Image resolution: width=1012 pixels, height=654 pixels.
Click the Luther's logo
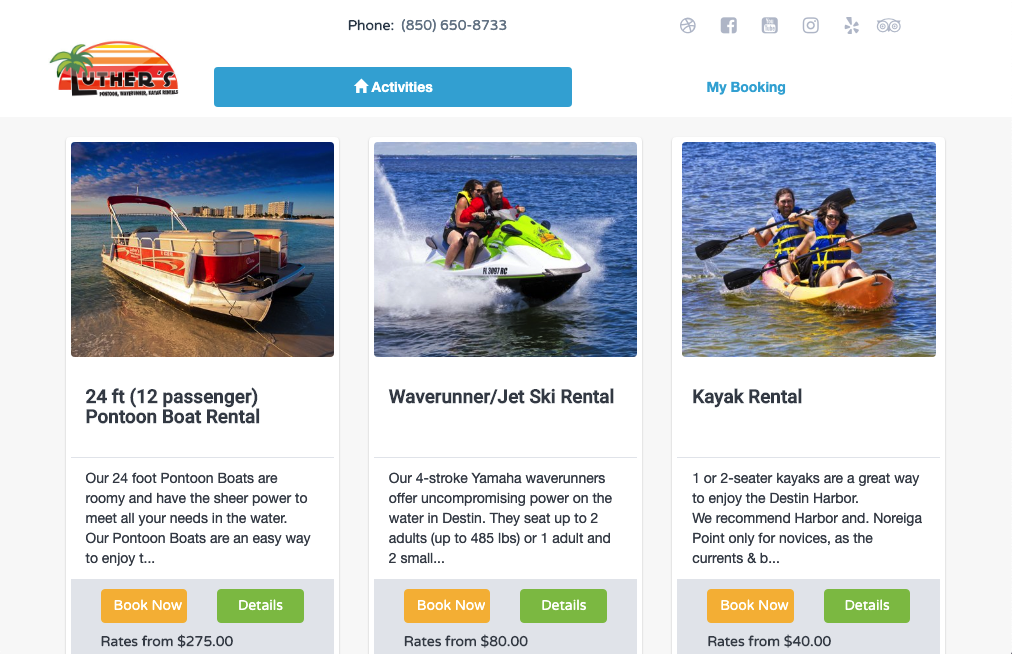(114, 70)
